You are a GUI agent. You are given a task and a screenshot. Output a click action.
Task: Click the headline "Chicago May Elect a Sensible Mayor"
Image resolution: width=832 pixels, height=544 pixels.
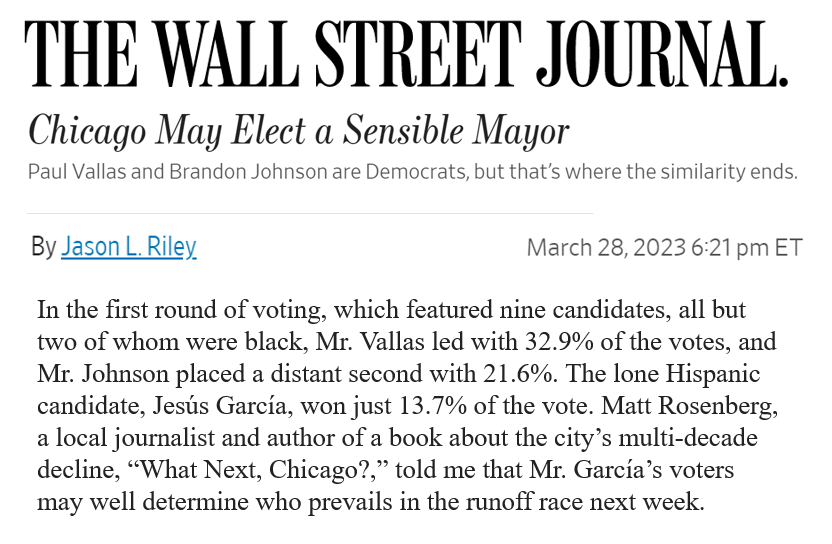(x=298, y=130)
